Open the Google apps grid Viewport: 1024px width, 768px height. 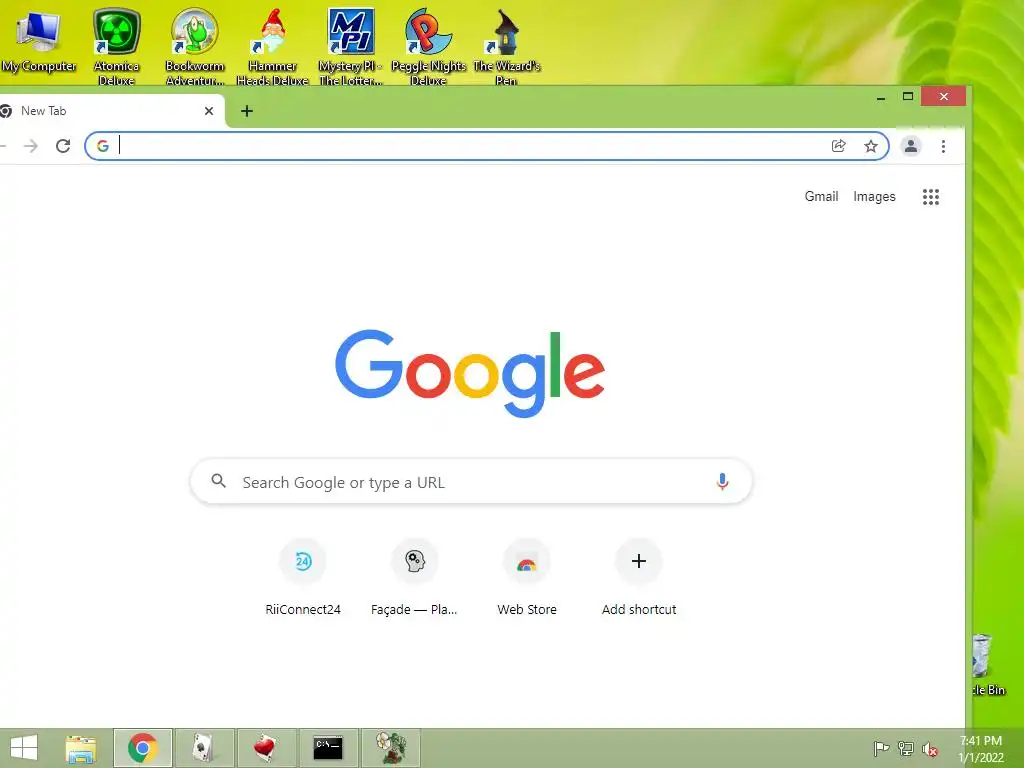[931, 197]
